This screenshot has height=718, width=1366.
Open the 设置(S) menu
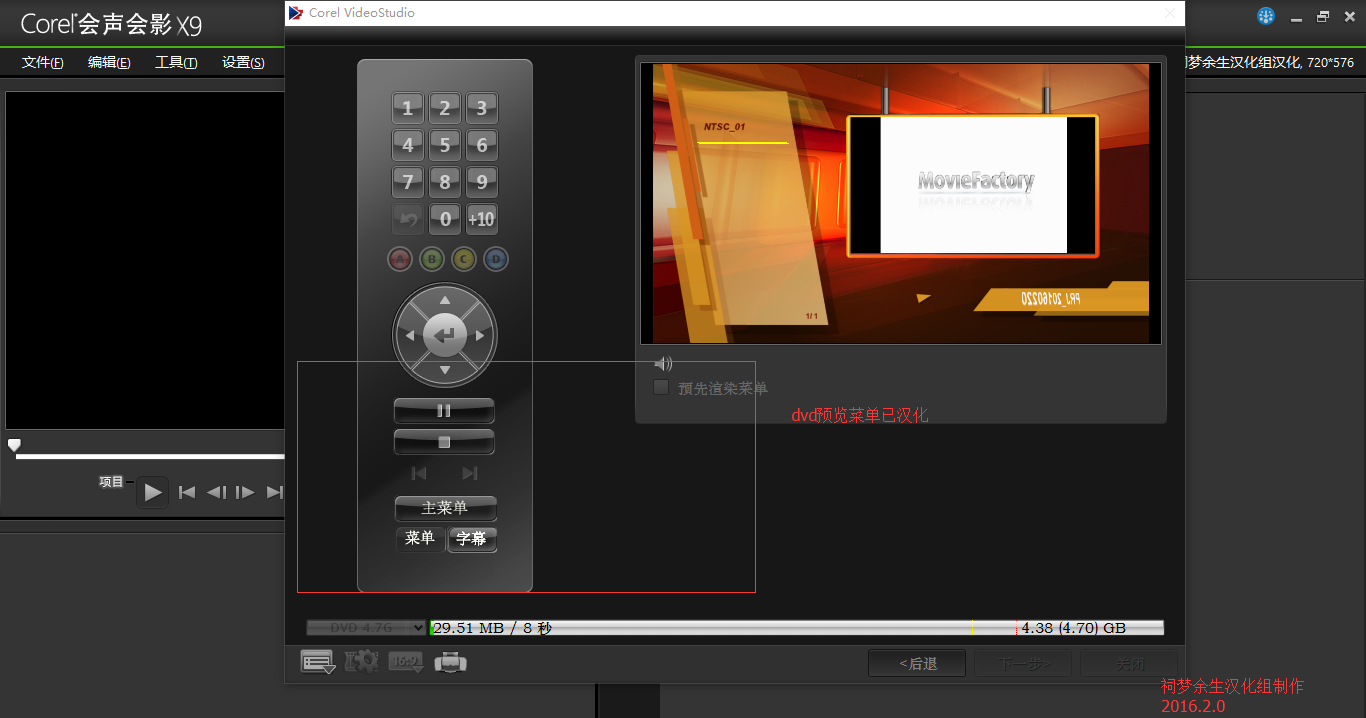point(243,62)
